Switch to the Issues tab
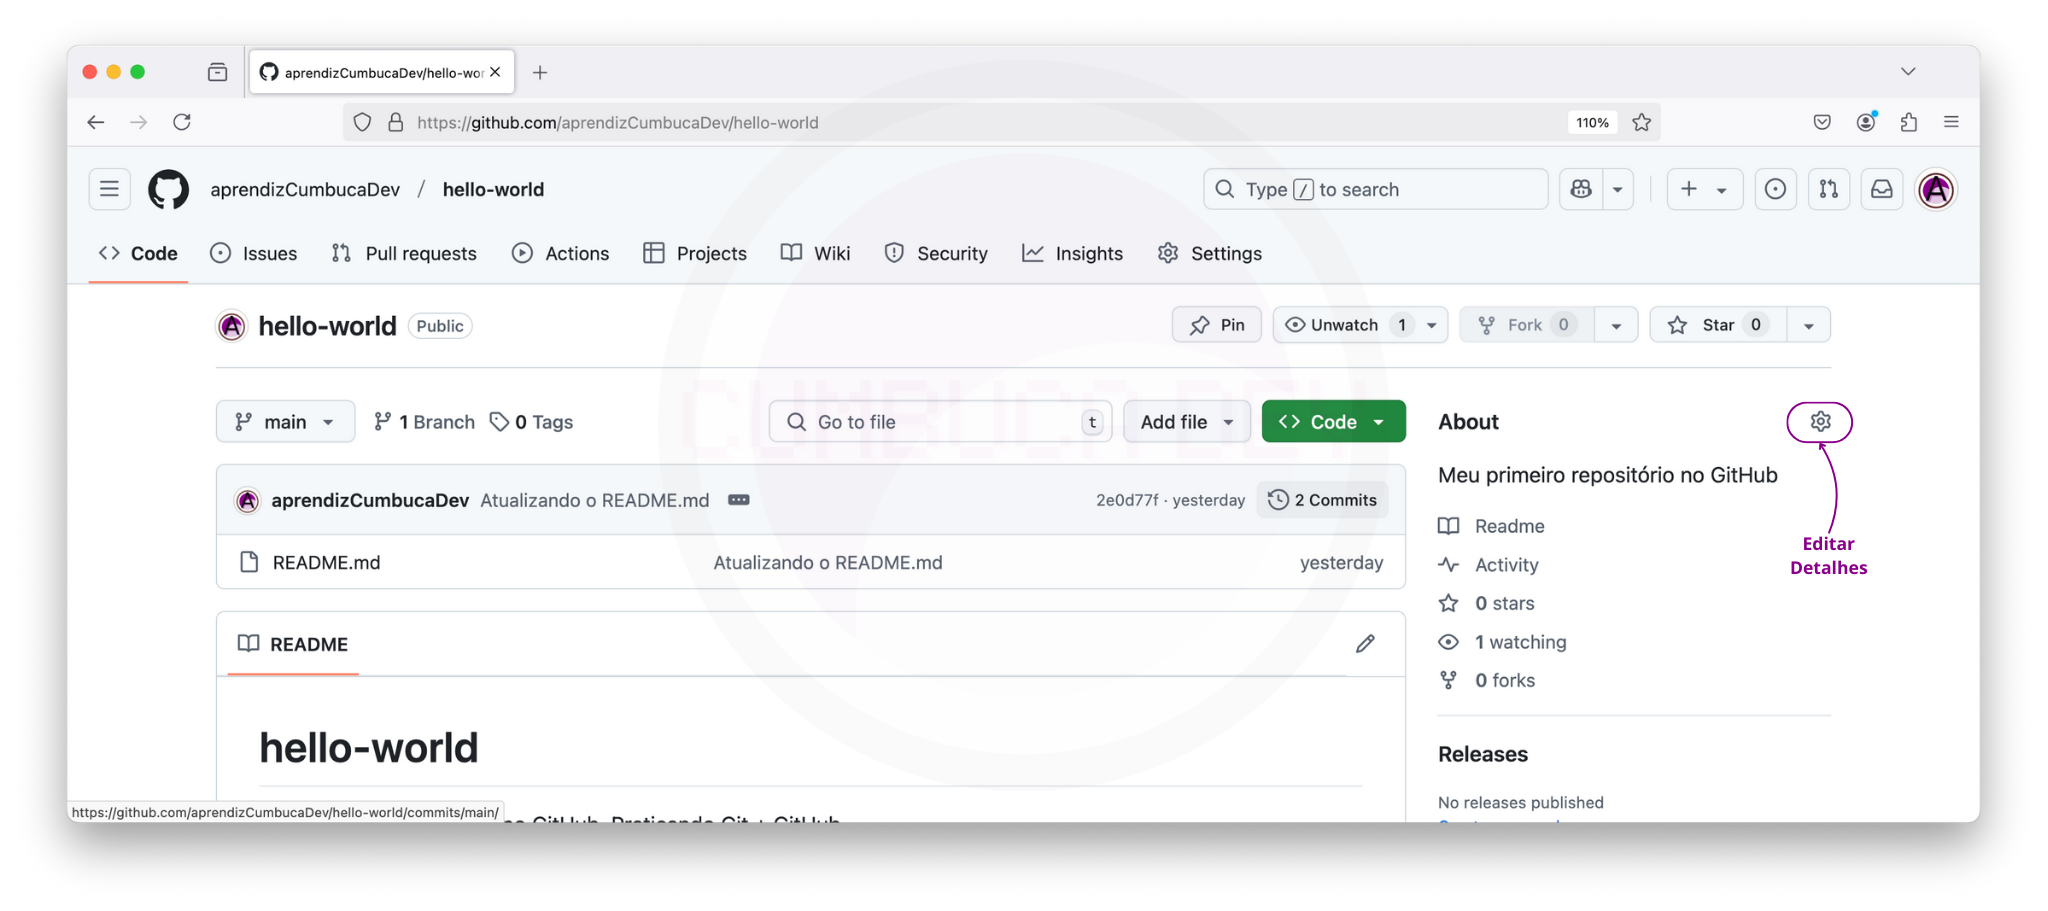The image size is (2048, 911). click(x=254, y=254)
